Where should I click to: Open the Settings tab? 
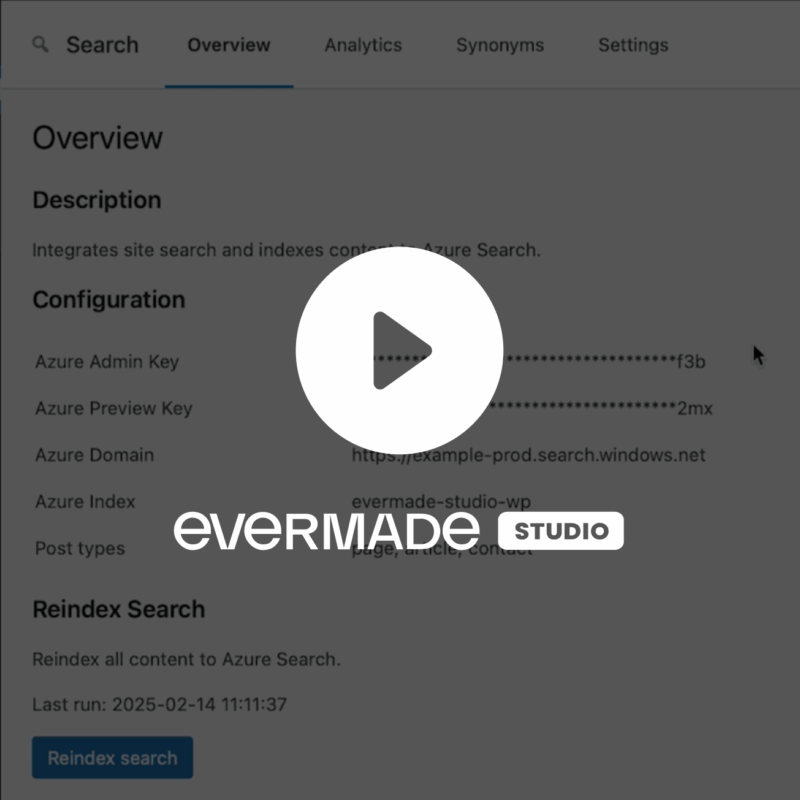(633, 45)
